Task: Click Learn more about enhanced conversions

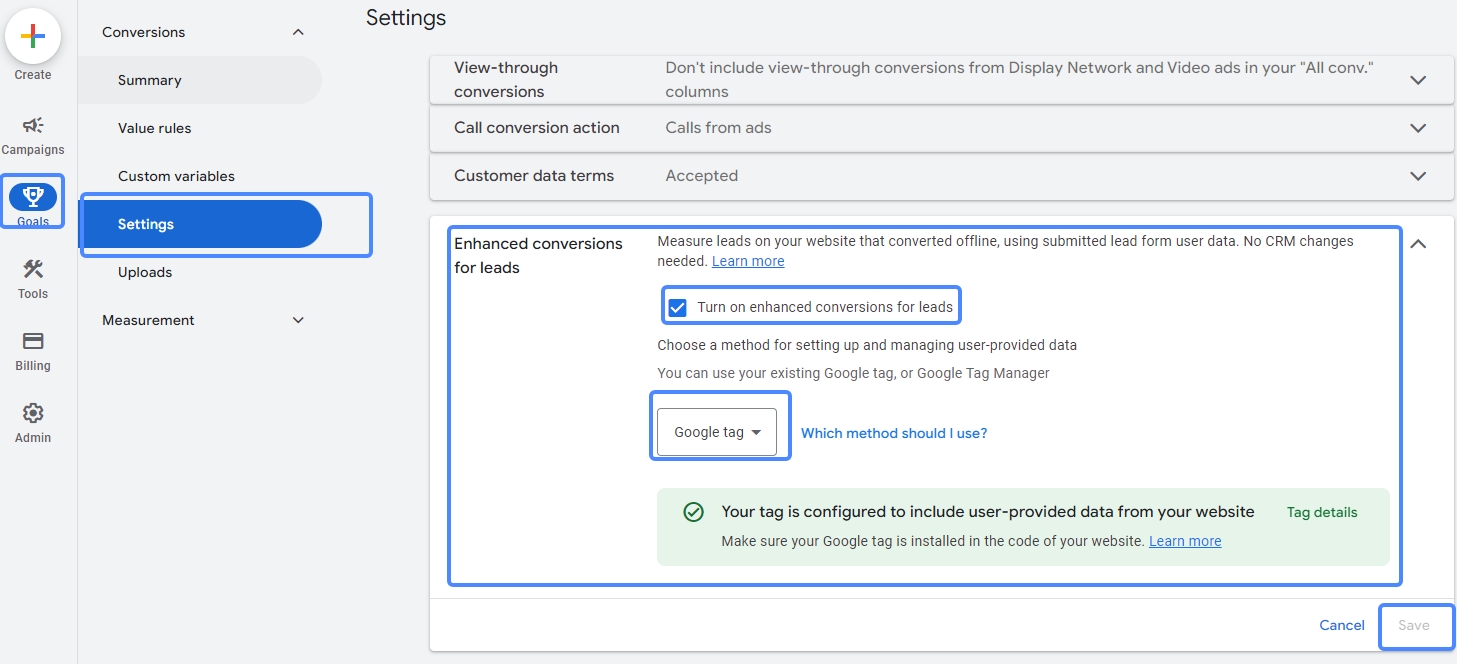Action: click(748, 261)
